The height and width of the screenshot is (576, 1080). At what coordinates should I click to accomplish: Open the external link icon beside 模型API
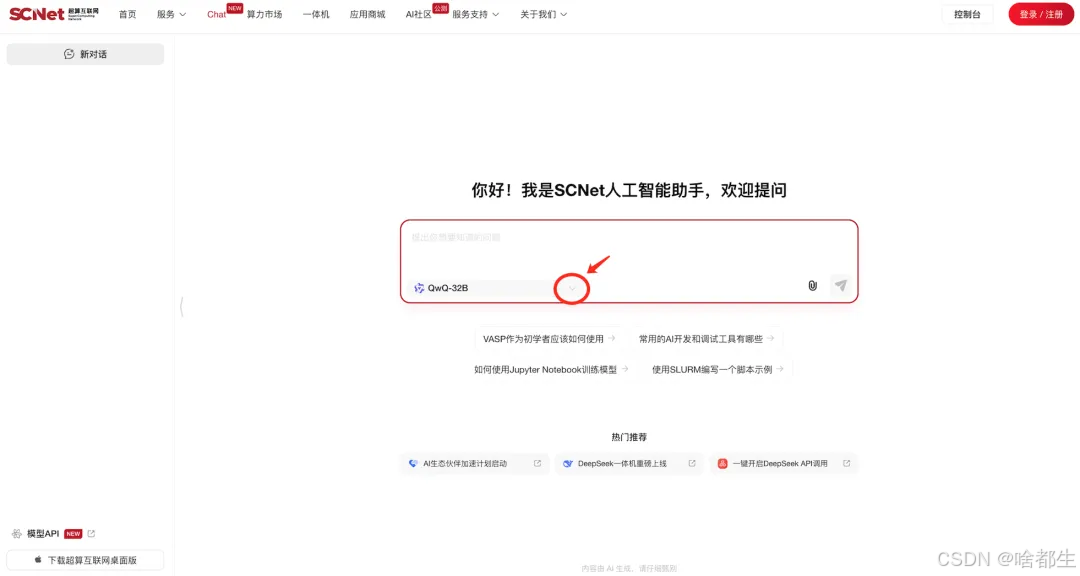[x=91, y=533]
